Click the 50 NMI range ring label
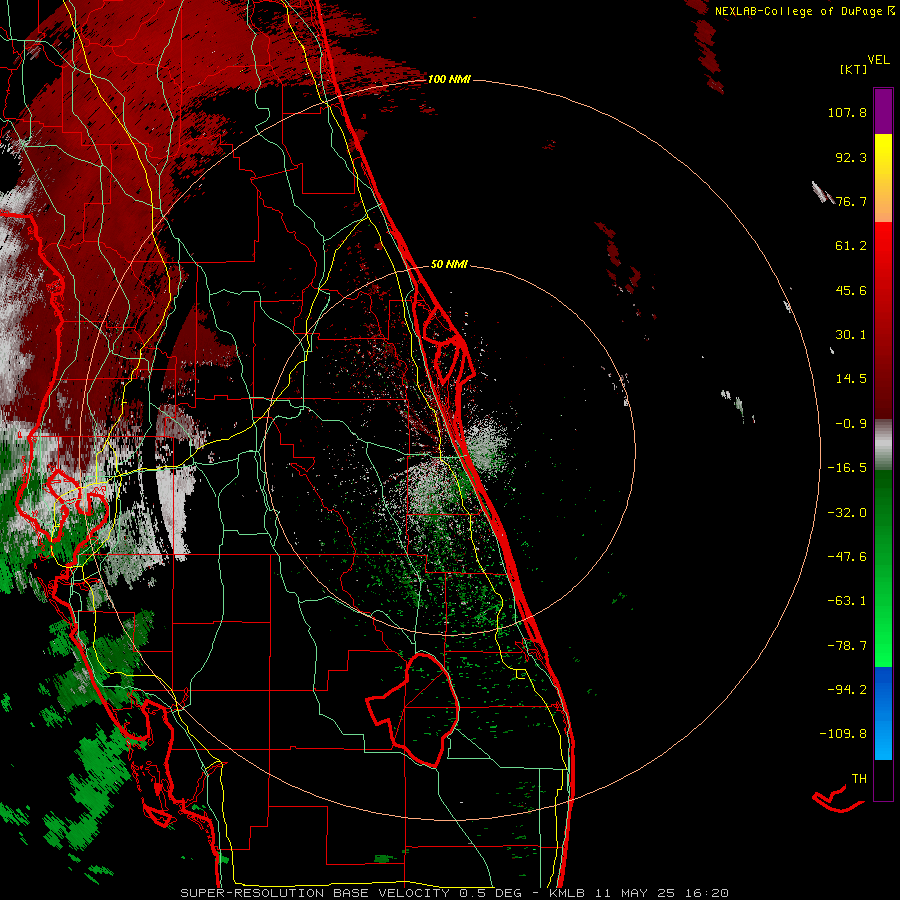The height and width of the screenshot is (900, 900). [449, 264]
